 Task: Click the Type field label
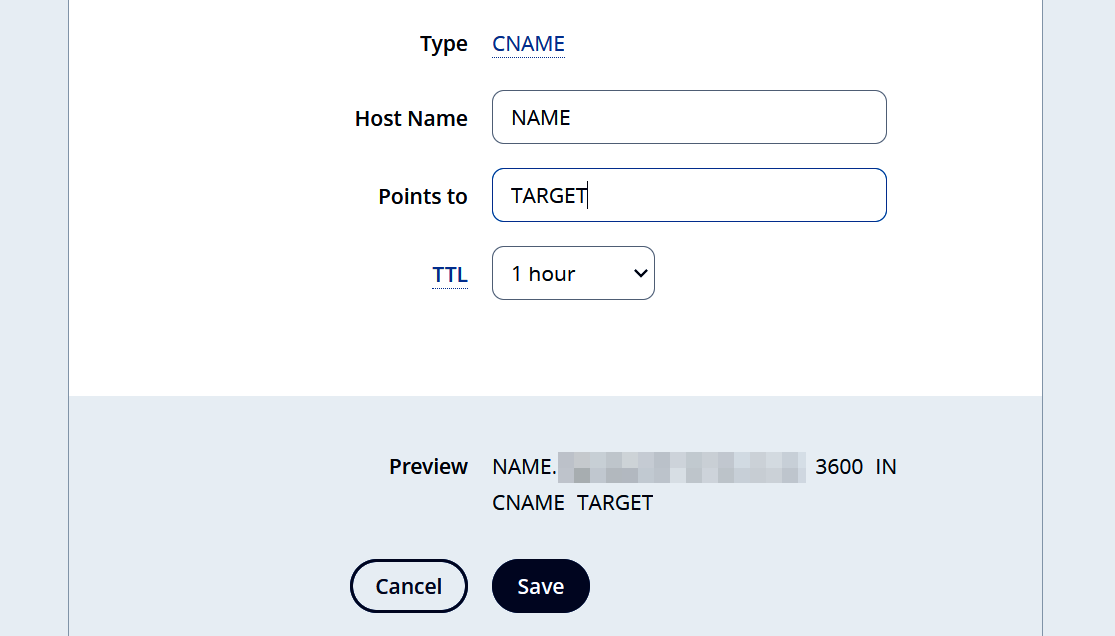443,44
